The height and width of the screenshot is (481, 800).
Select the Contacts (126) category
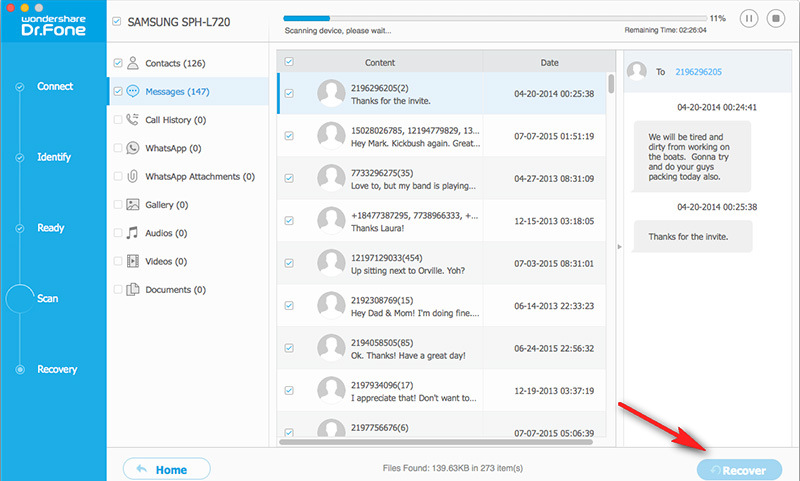tap(188, 63)
